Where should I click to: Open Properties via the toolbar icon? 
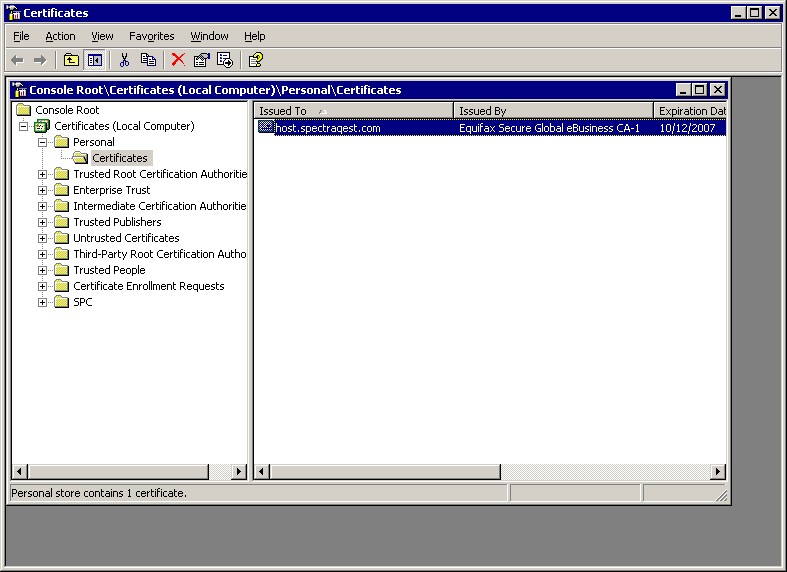(202, 60)
